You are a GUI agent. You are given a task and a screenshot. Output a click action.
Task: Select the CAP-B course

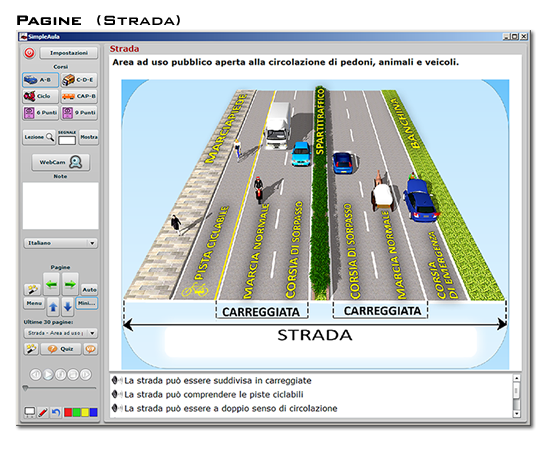click(79, 96)
